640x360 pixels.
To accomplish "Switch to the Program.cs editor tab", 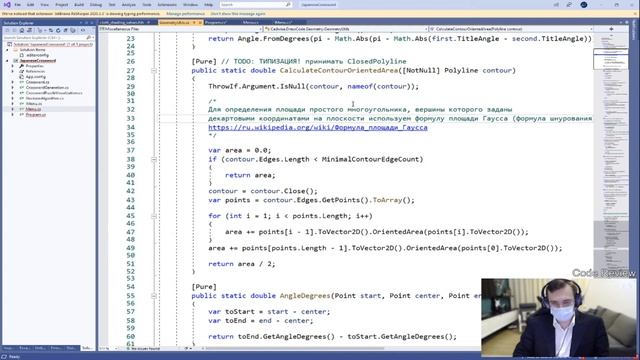I will tap(216, 22).
